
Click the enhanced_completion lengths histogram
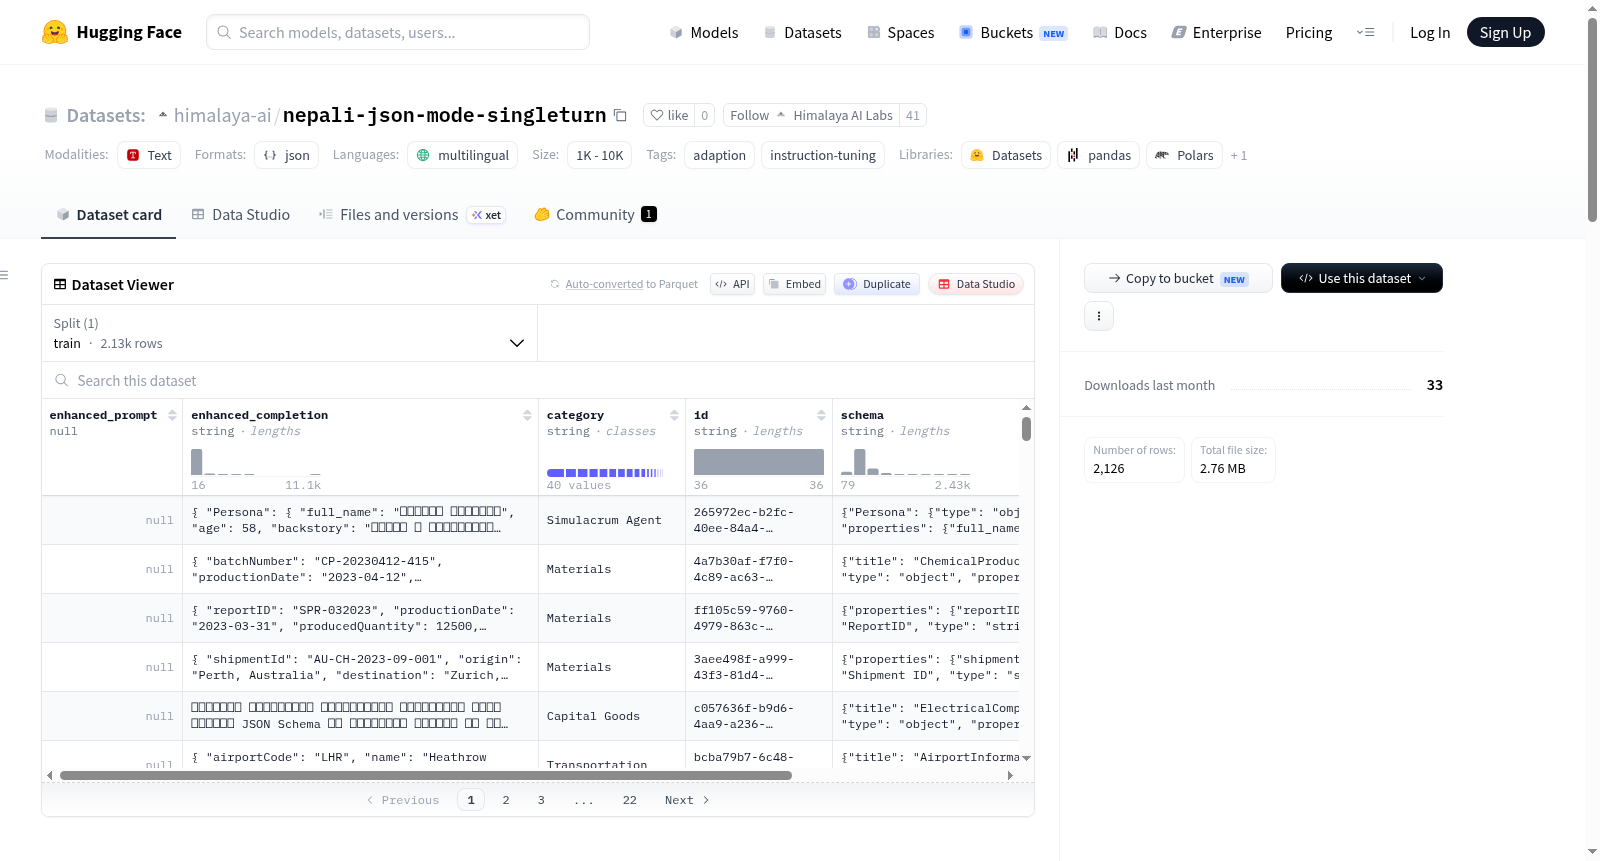256,462
